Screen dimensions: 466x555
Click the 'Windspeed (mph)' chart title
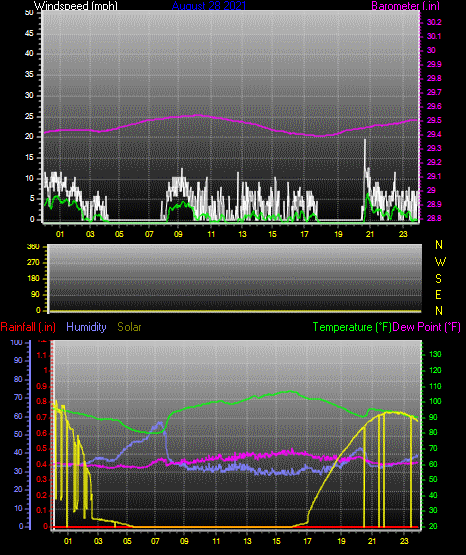click(x=76, y=6)
